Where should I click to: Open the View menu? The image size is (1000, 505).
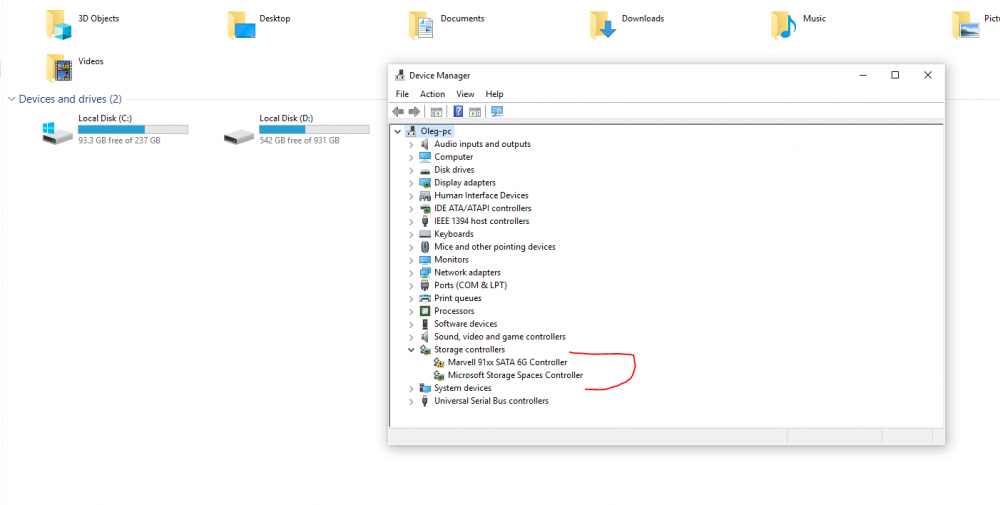click(x=465, y=94)
